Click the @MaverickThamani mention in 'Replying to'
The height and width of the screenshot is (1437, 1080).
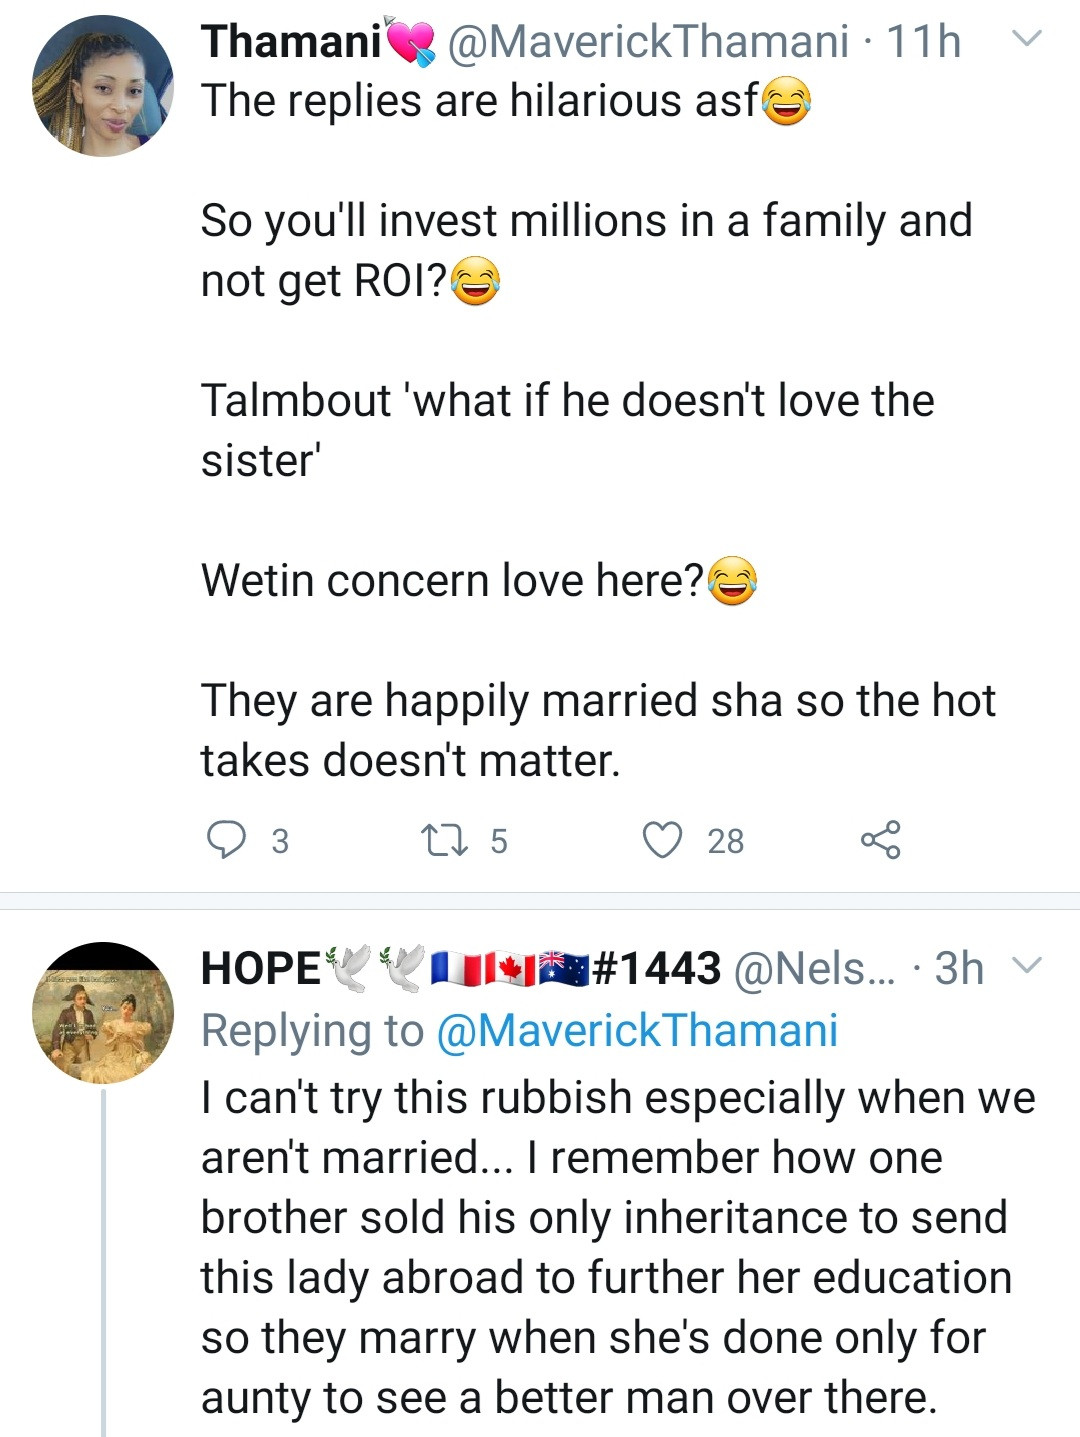coord(637,1031)
